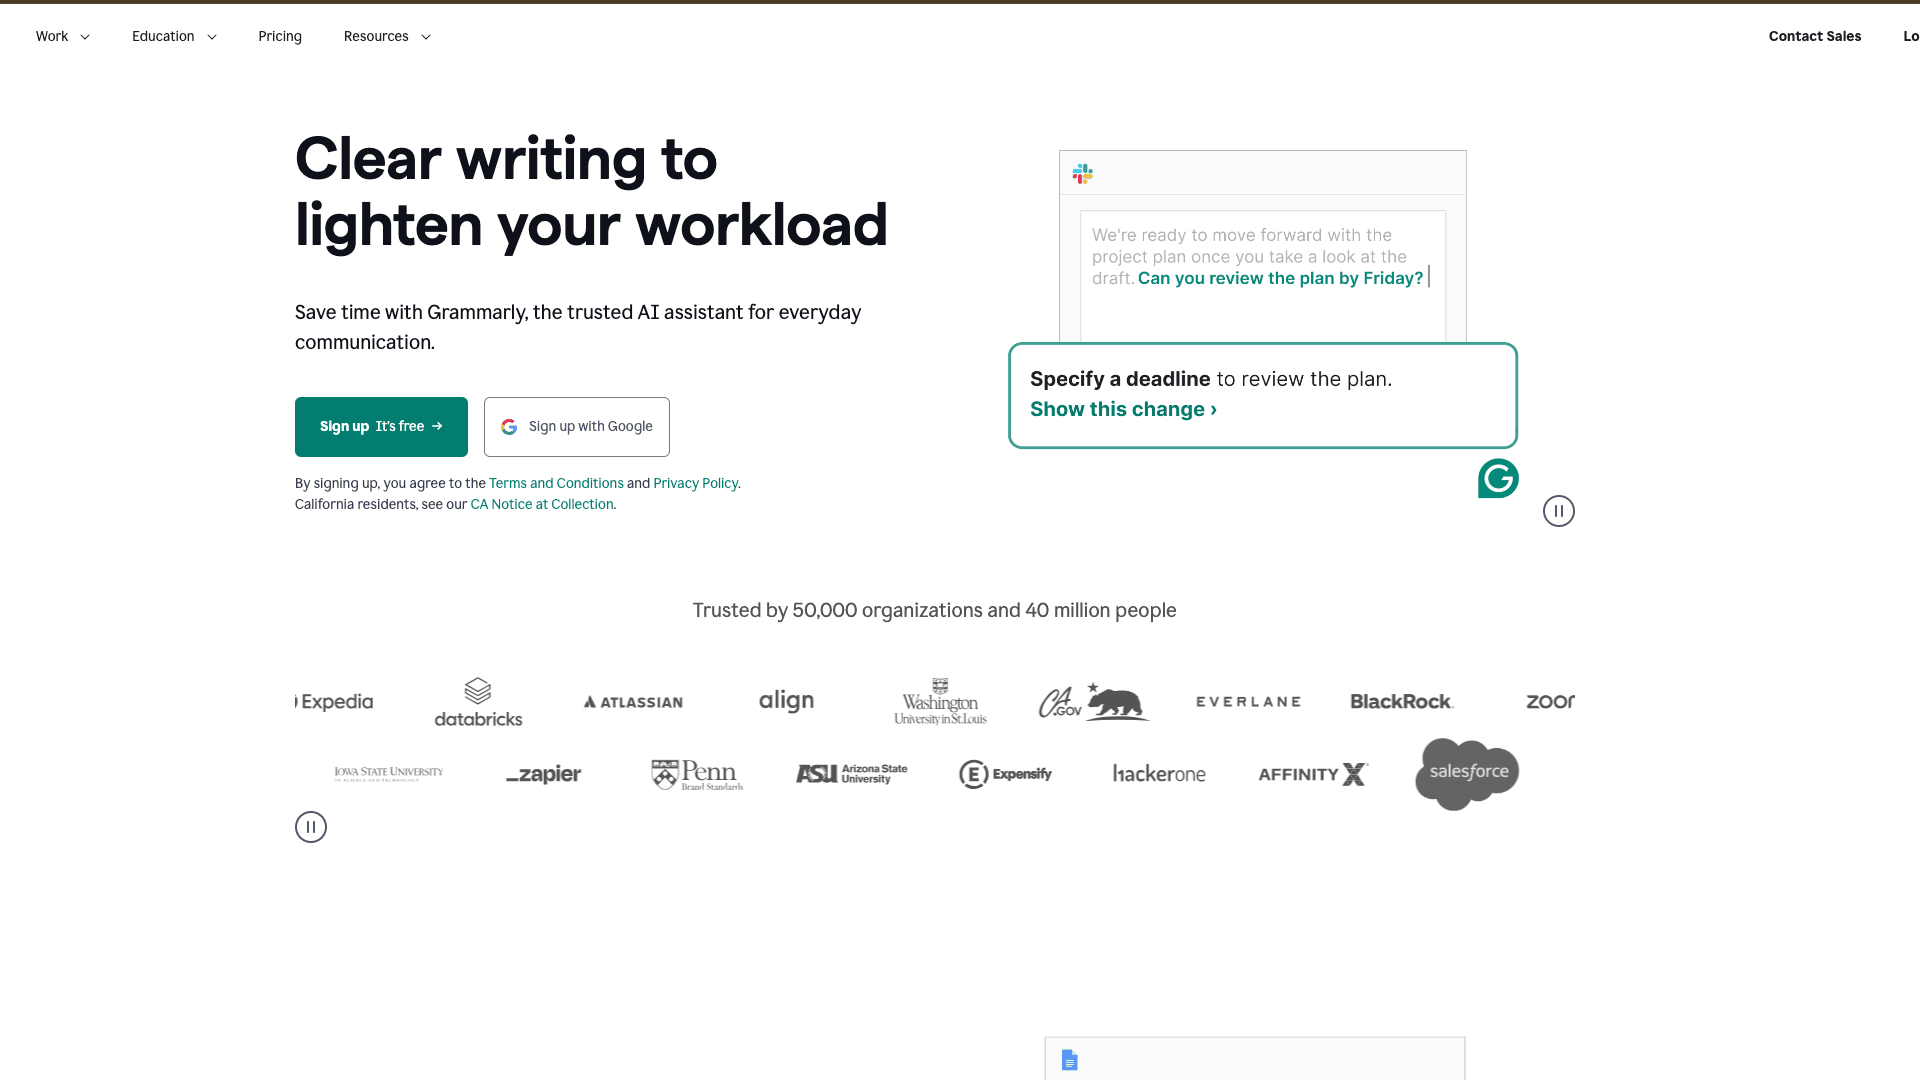
Task: Pause the logo carousel animation
Action: tap(311, 826)
